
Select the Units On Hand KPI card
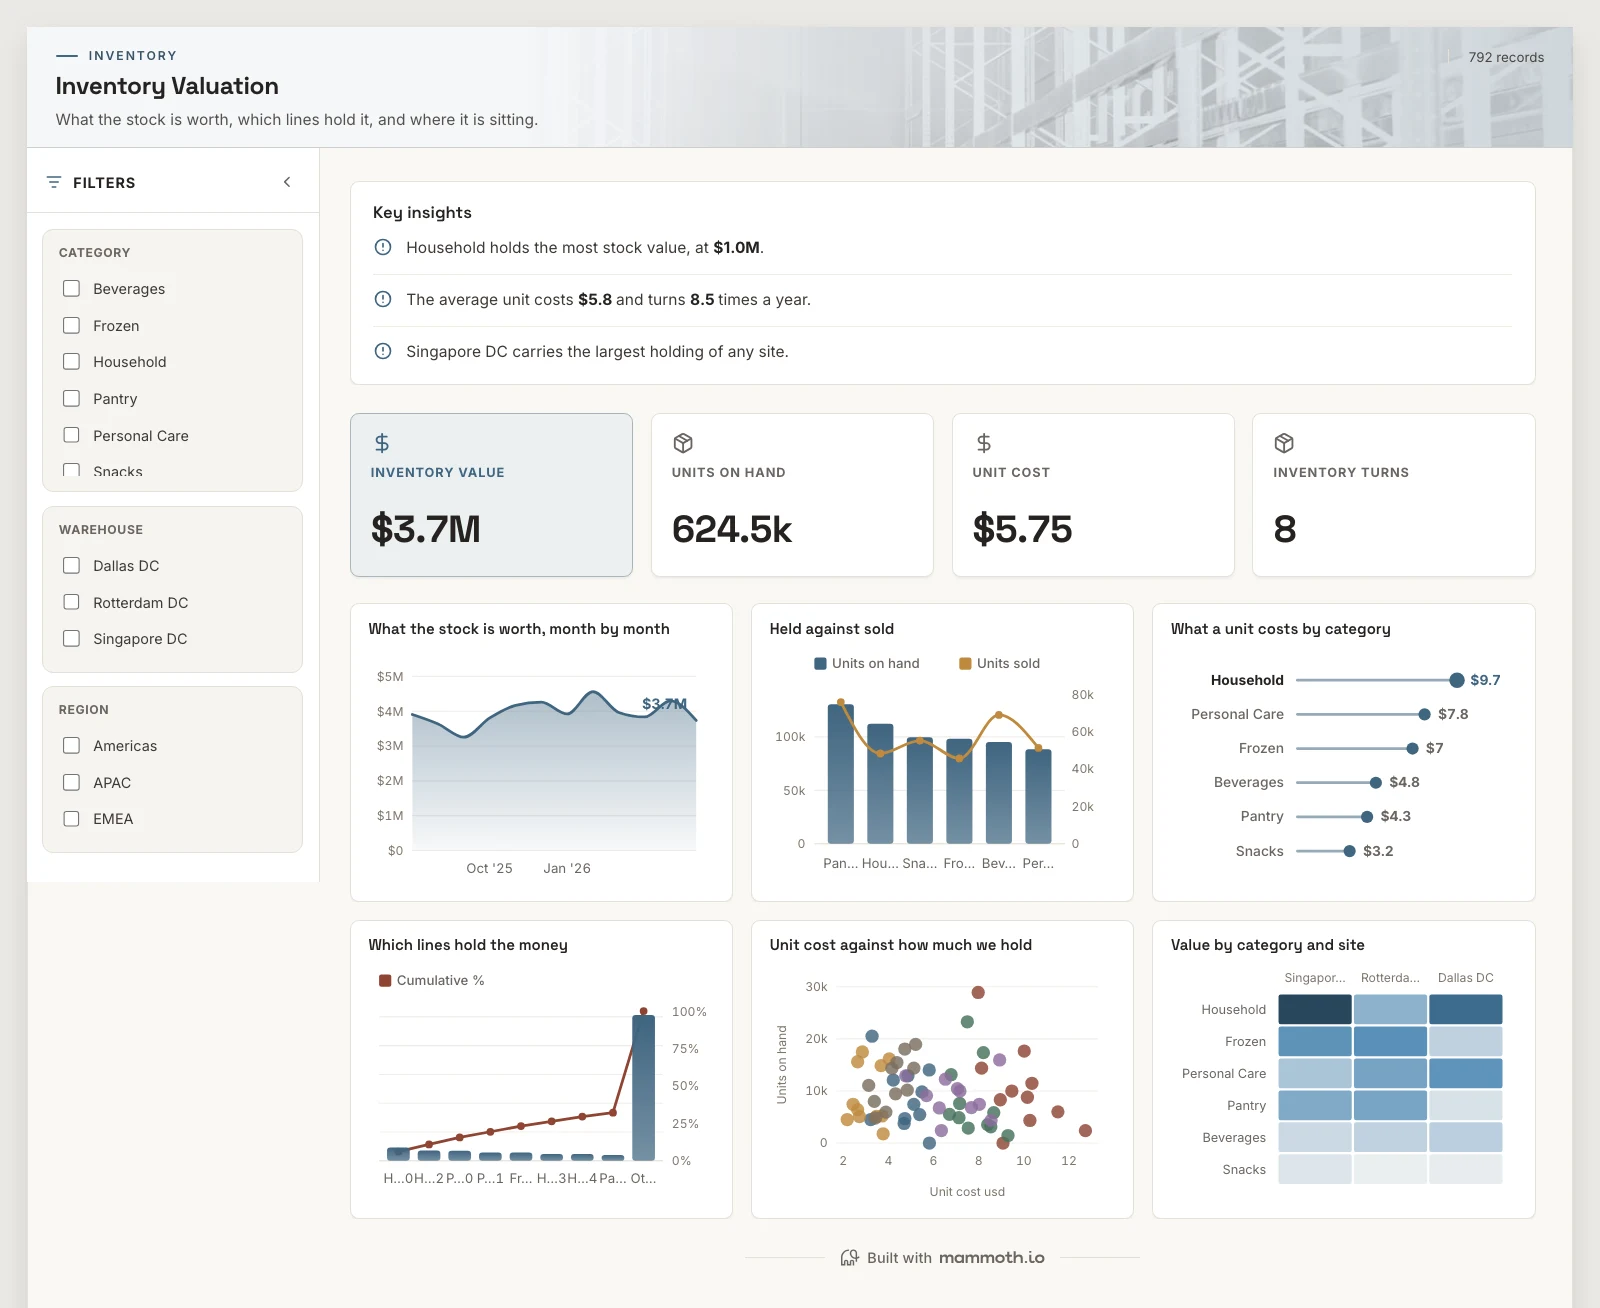point(792,495)
